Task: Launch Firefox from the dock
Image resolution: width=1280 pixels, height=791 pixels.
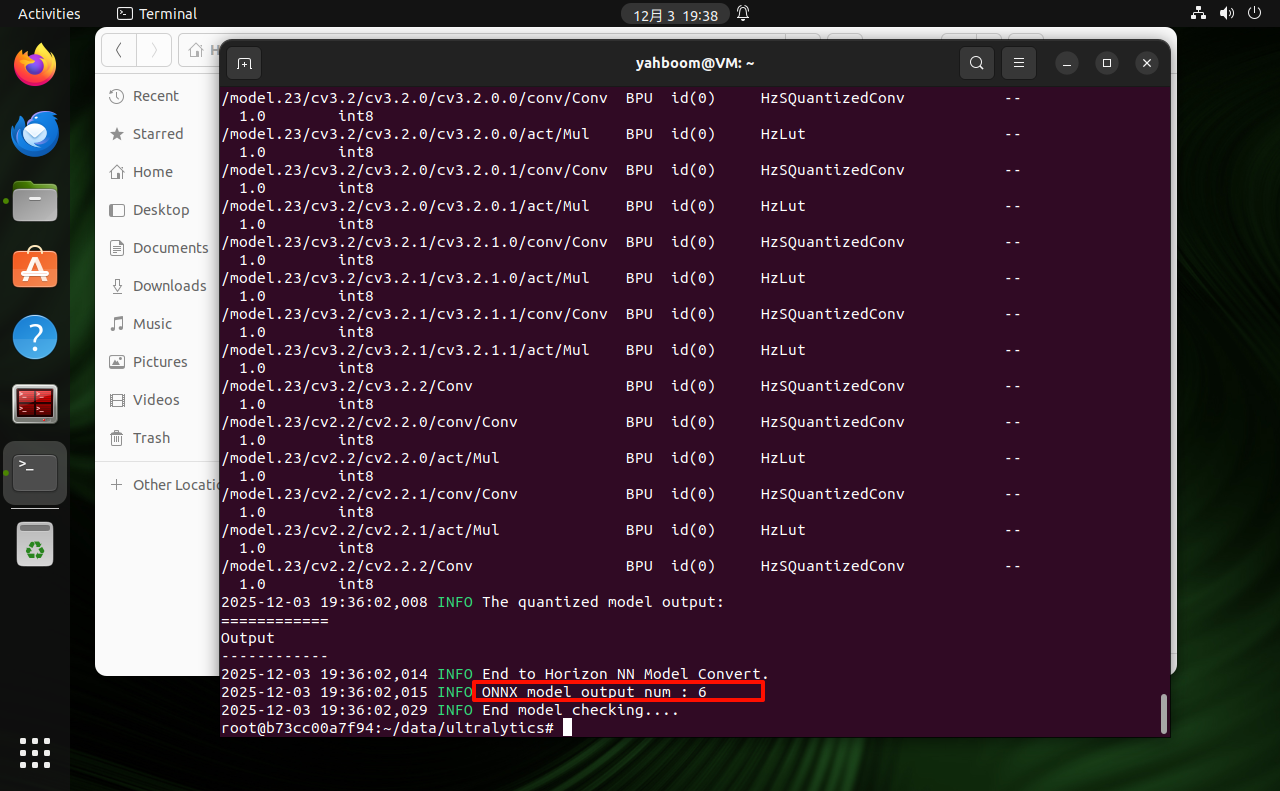Action: 35,65
